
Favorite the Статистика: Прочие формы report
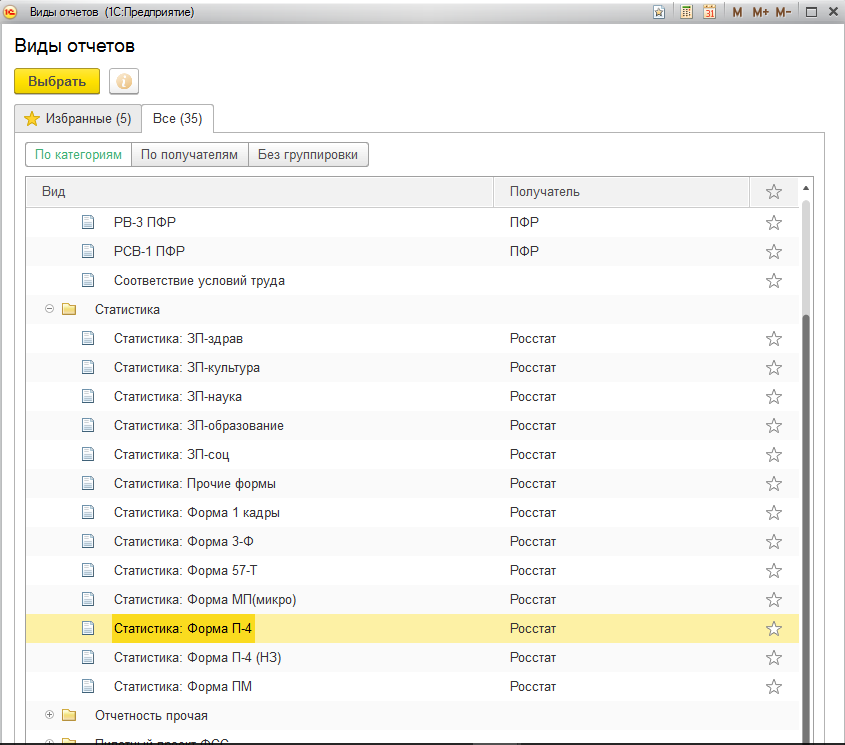pyautogui.click(x=774, y=484)
